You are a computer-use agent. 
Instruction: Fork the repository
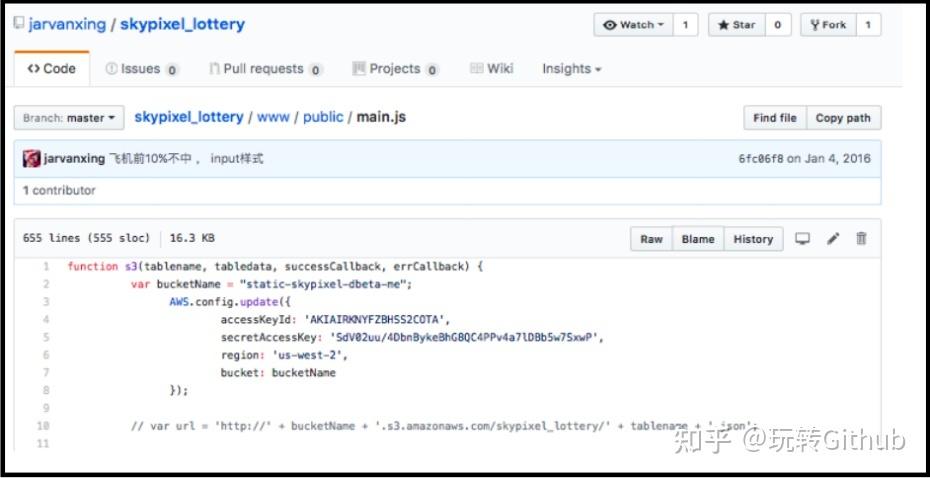pyautogui.click(x=828, y=25)
